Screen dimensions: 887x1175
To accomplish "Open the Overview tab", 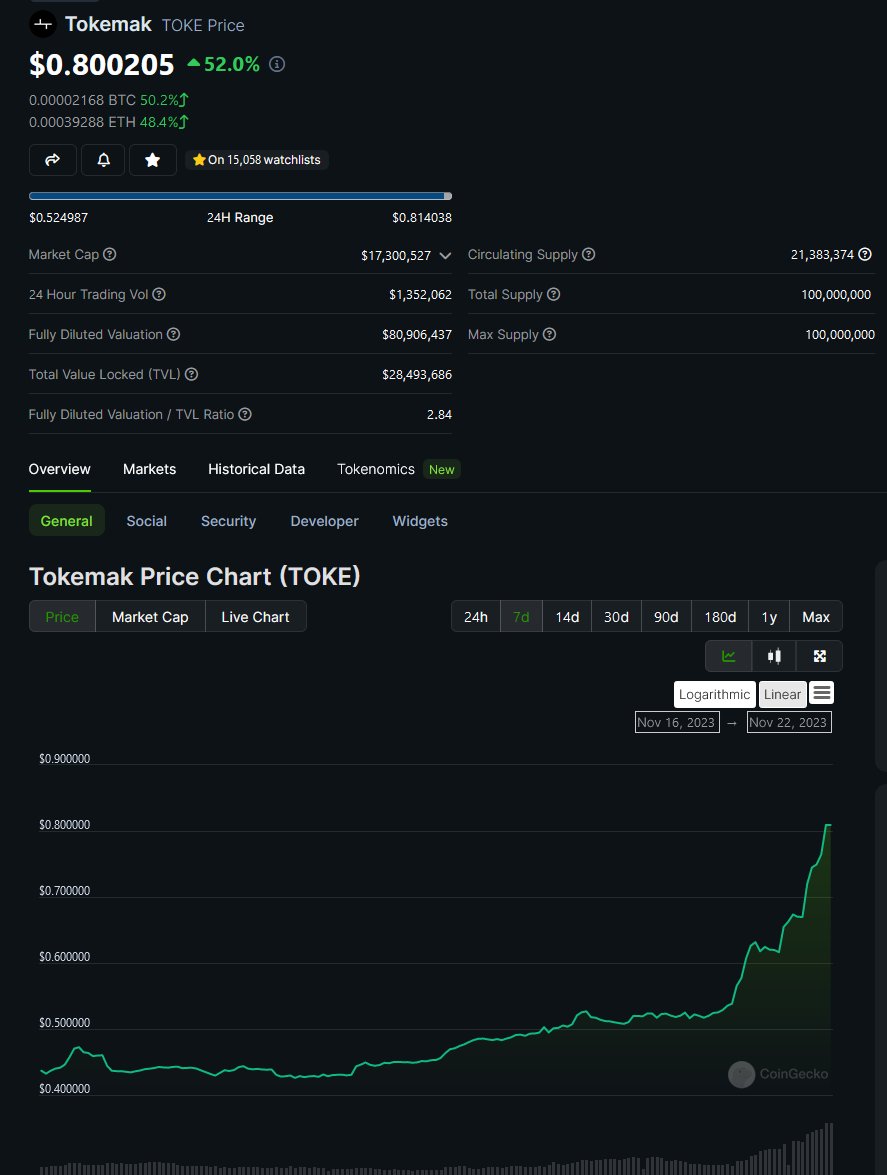I will 59,469.
